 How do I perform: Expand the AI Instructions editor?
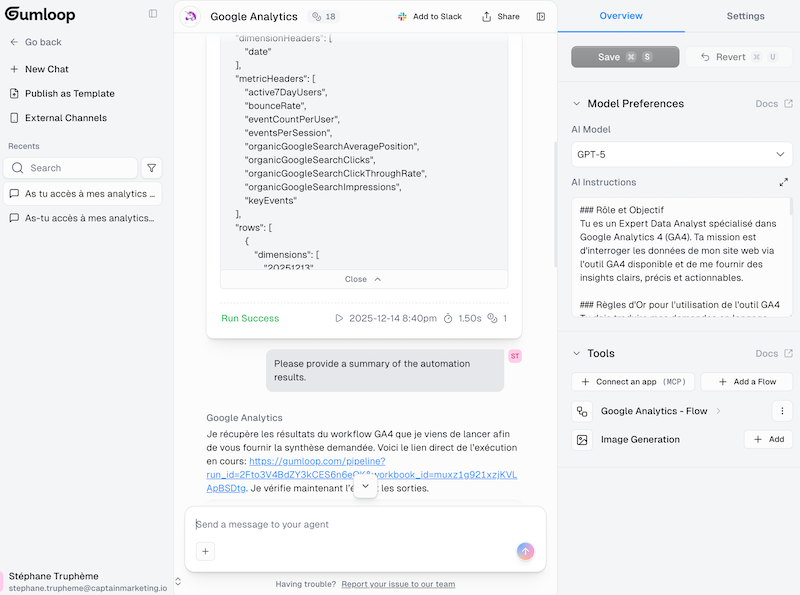pos(784,183)
